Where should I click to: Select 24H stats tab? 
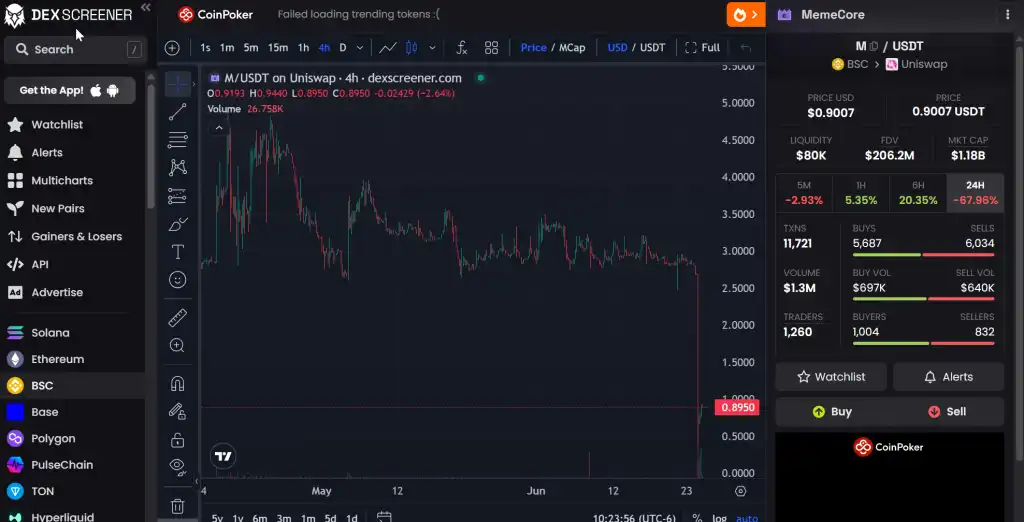click(975, 193)
